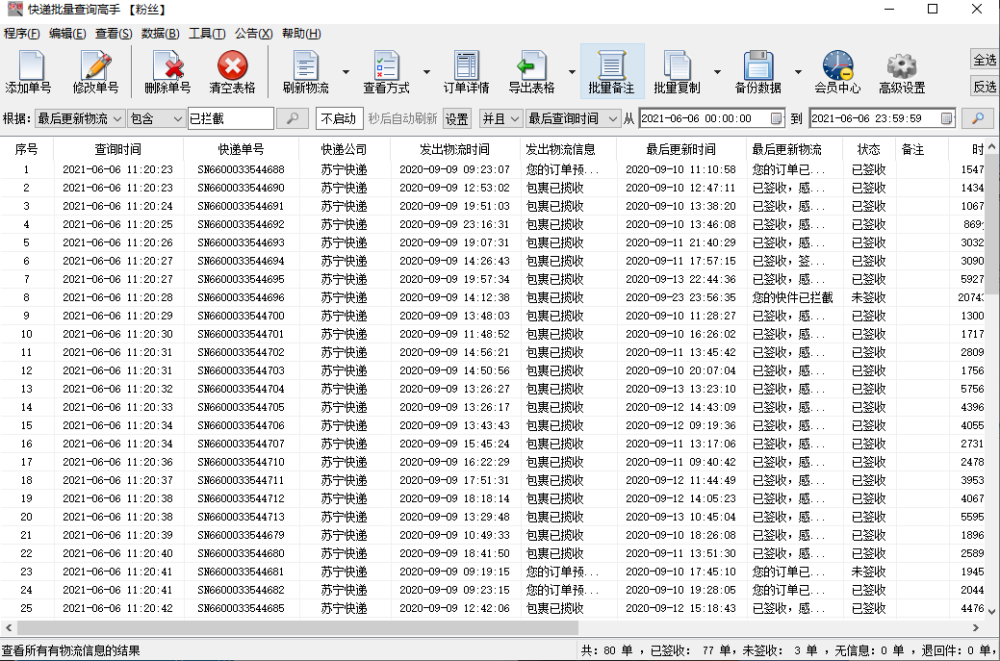Select tracking number SN6600033544685
The width and height of the screenshot is (1000, 661).
(x=240, y=608)
